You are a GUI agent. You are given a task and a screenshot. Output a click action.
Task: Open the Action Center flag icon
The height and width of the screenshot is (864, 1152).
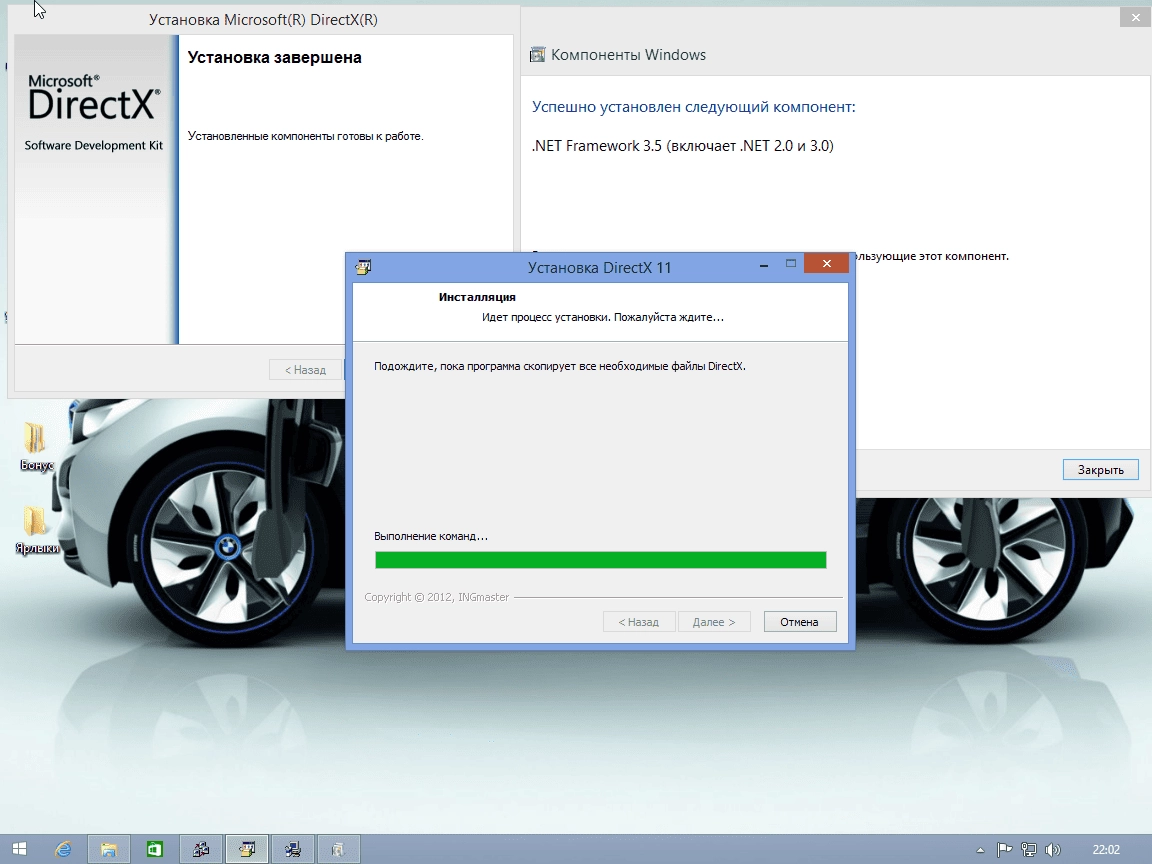coord(1004,850)
